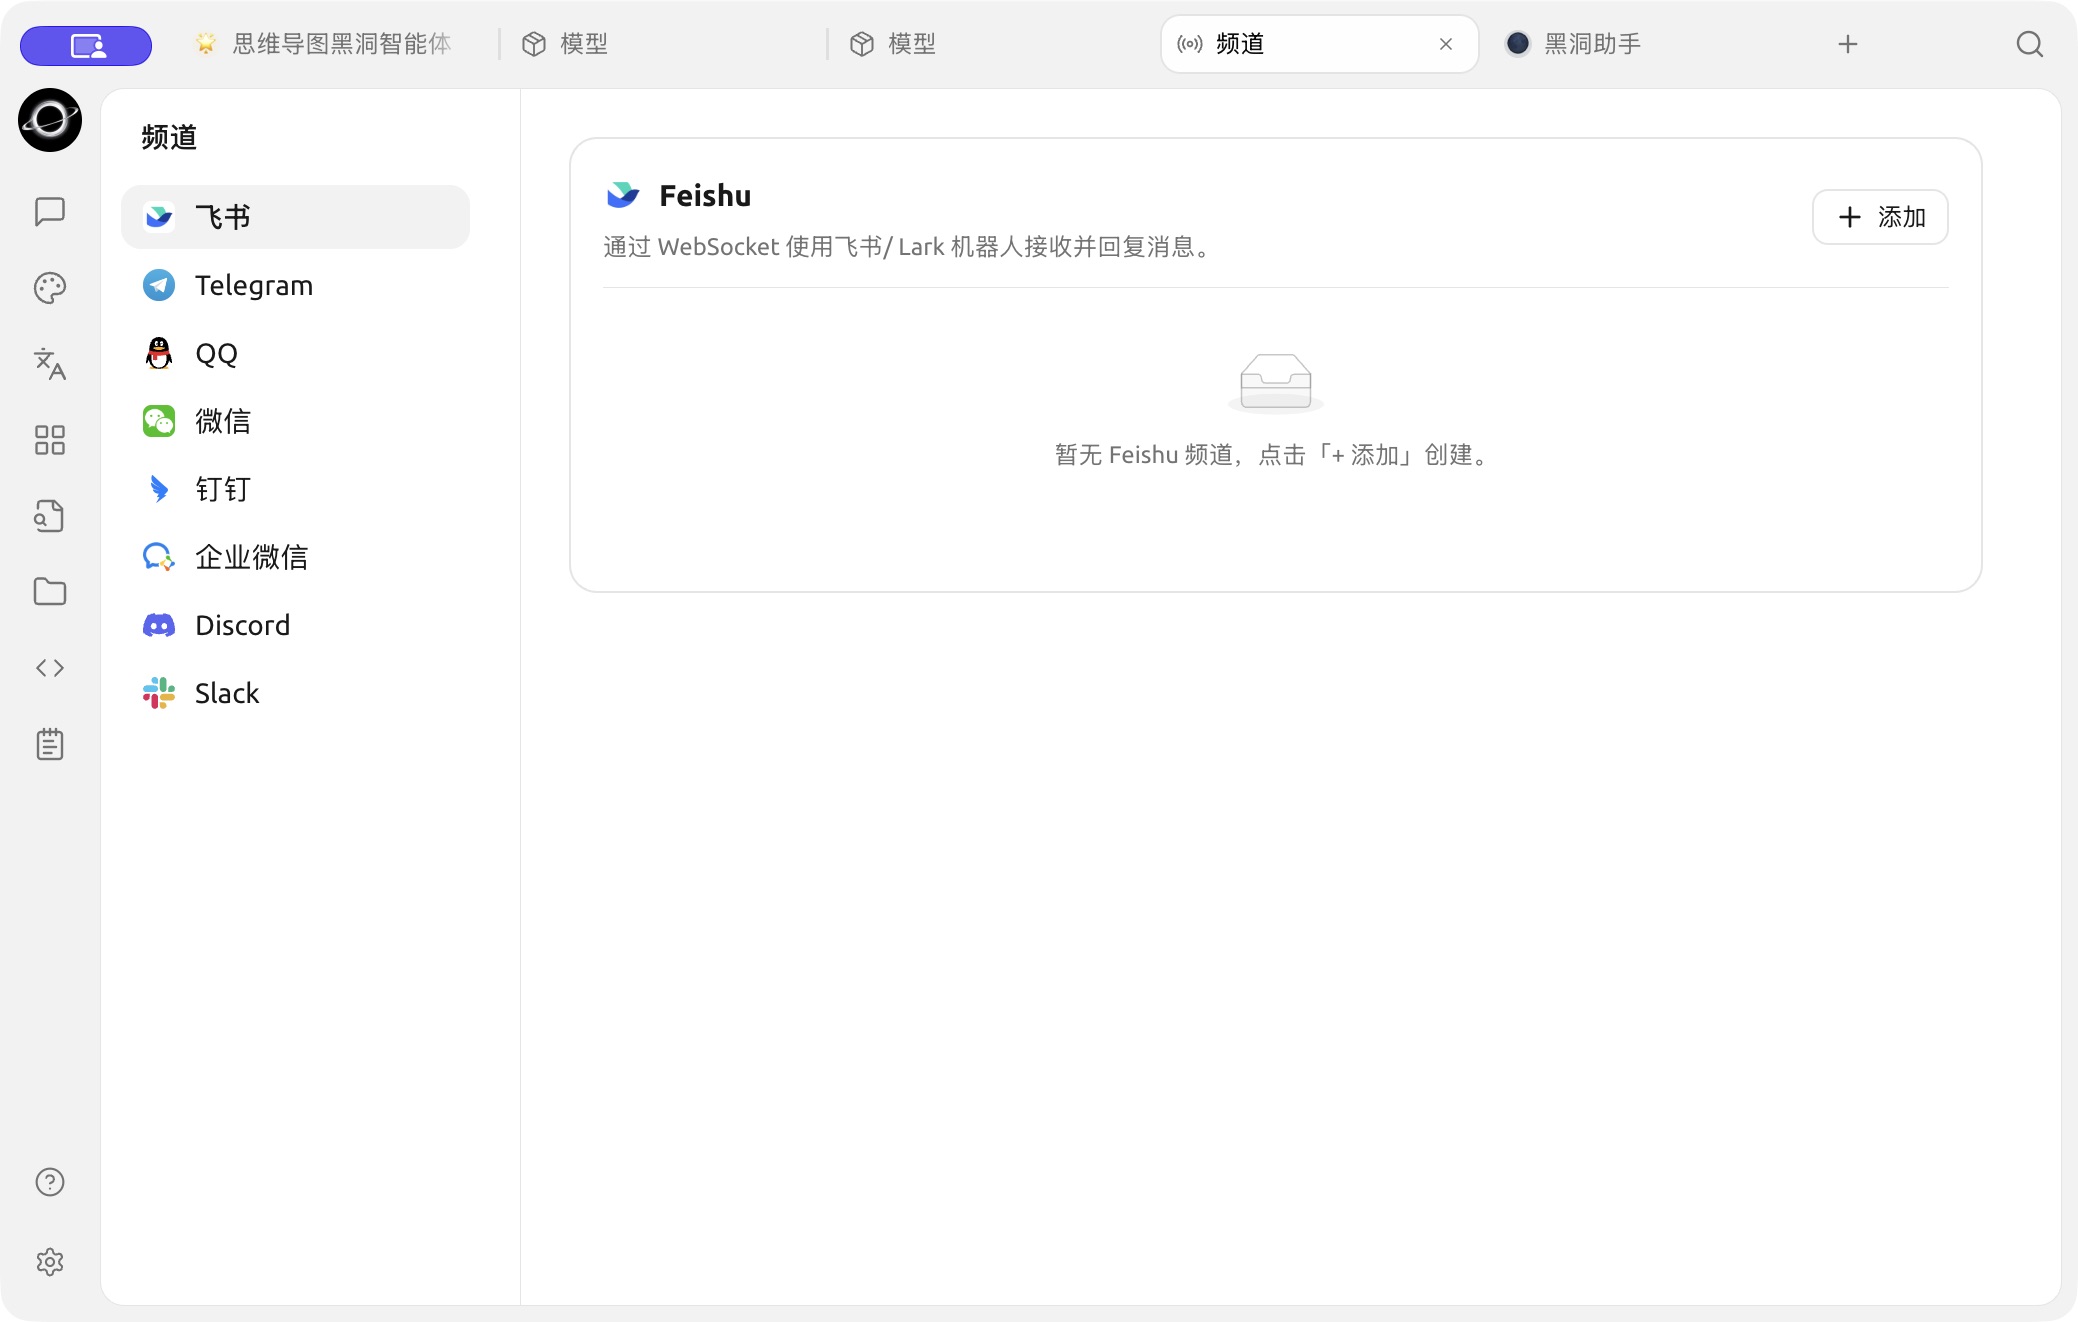
Task: Open the help question mark icon
Action: pyautogui.click(x=50, y=1182)
